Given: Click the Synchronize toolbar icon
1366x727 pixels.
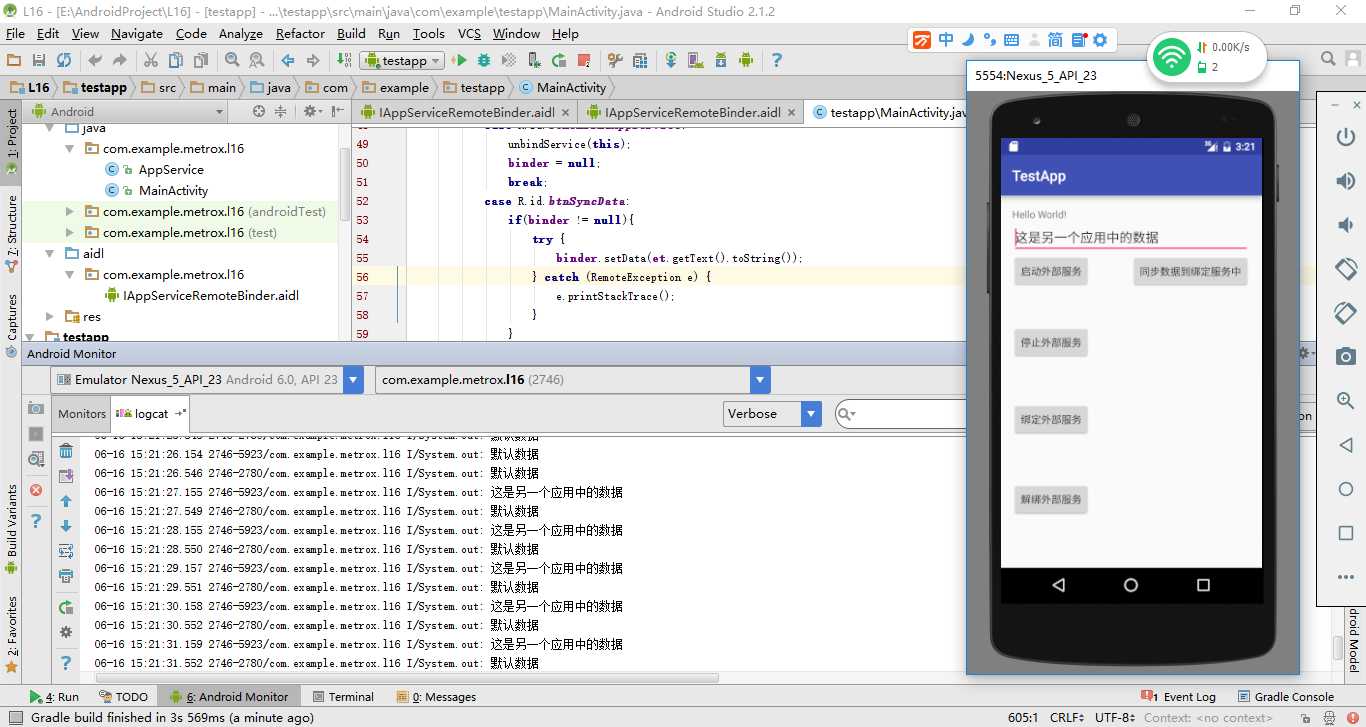Looking at the screenshot, I should 64,60.
